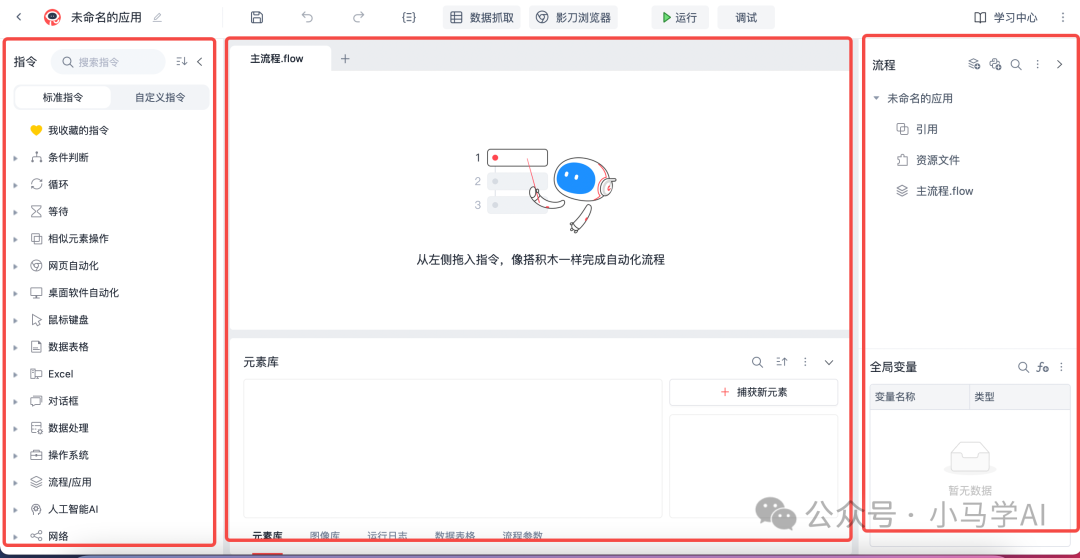Select 资源文件 in the flow tree

pyautogui.click(x=937, y=161)
